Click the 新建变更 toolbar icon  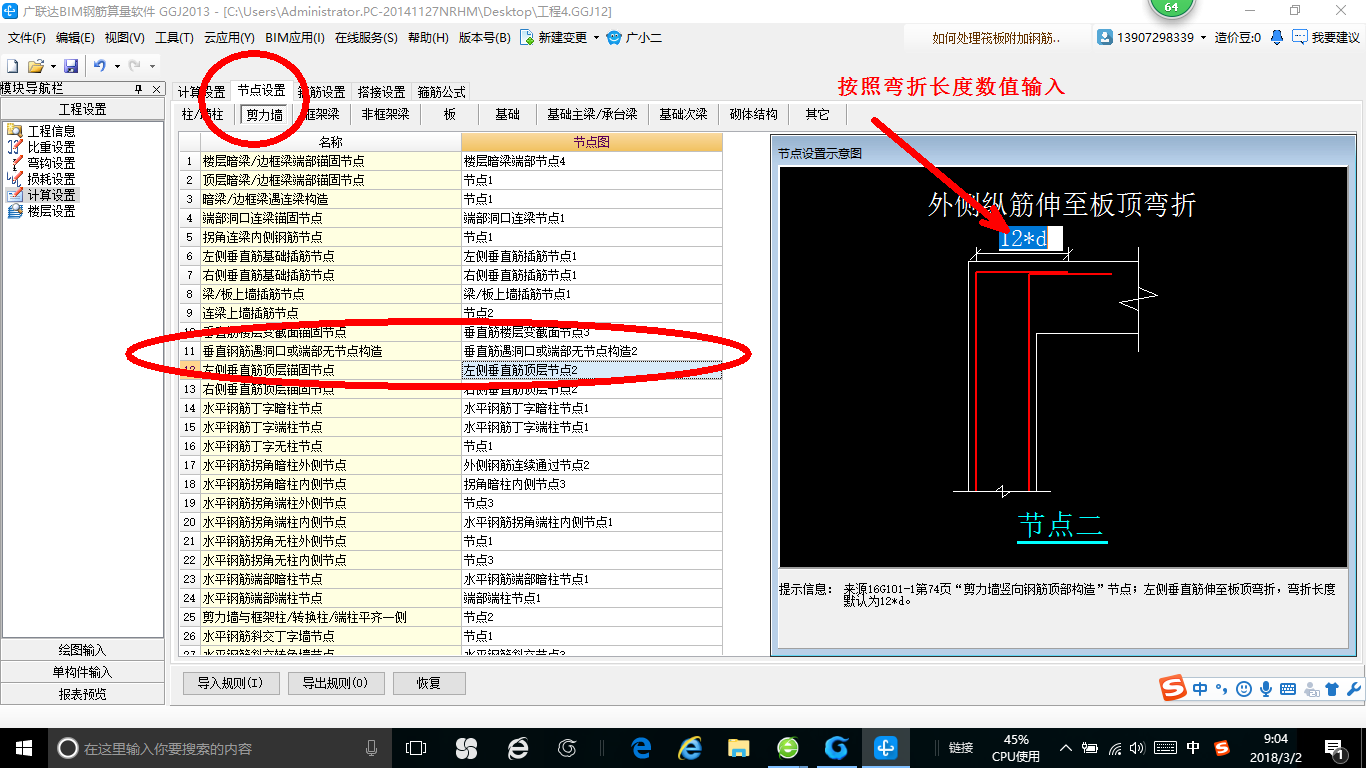[527, 38]
